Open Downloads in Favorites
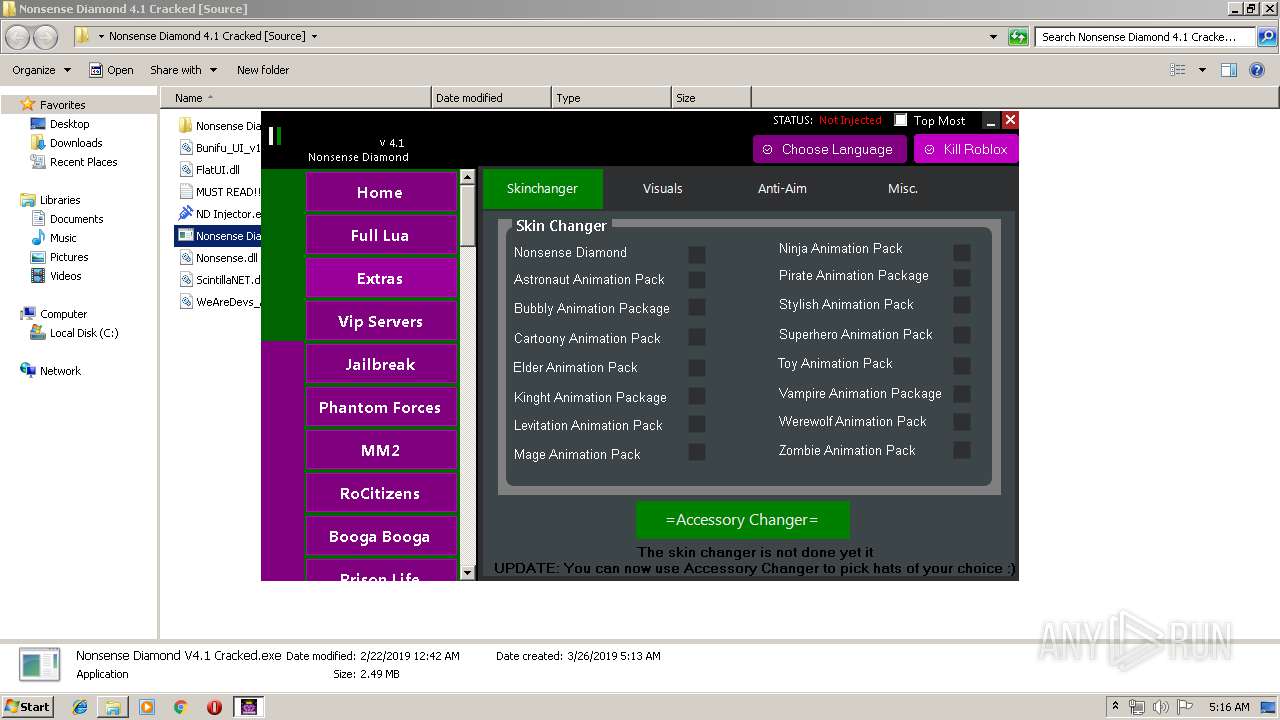 (x=75, y=143)
